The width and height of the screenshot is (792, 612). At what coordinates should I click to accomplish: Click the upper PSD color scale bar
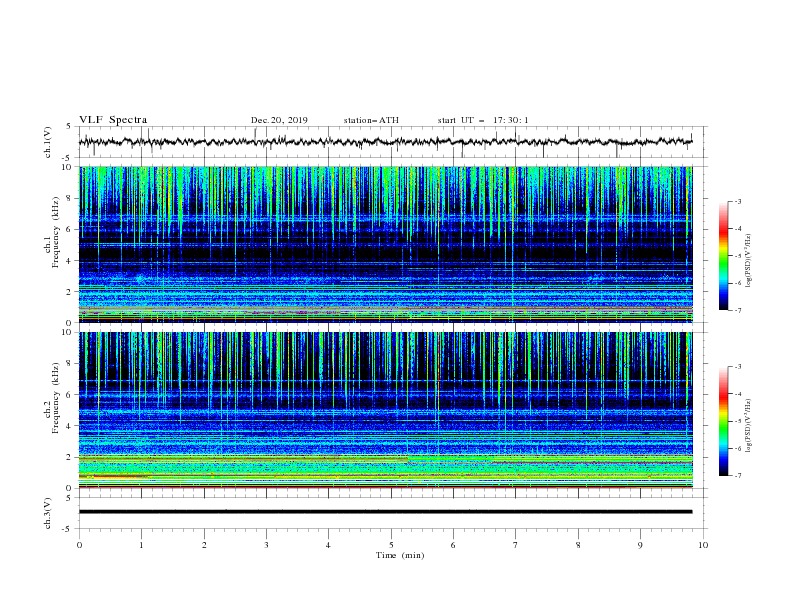[x=723, y=255]
